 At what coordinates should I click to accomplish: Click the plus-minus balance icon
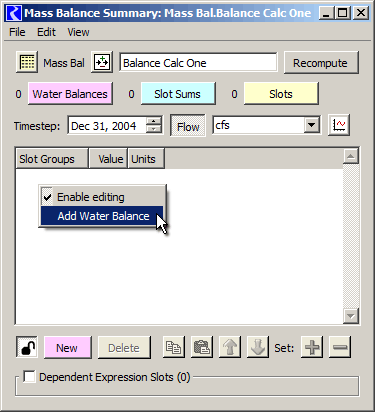pyautogui.click(x=102, y=62)
